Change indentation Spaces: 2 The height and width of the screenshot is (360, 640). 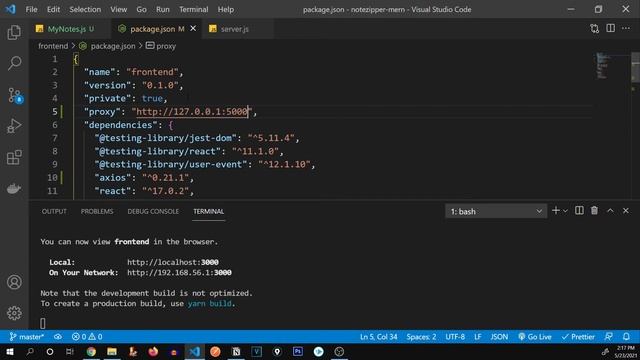click(x=421, y=337)
